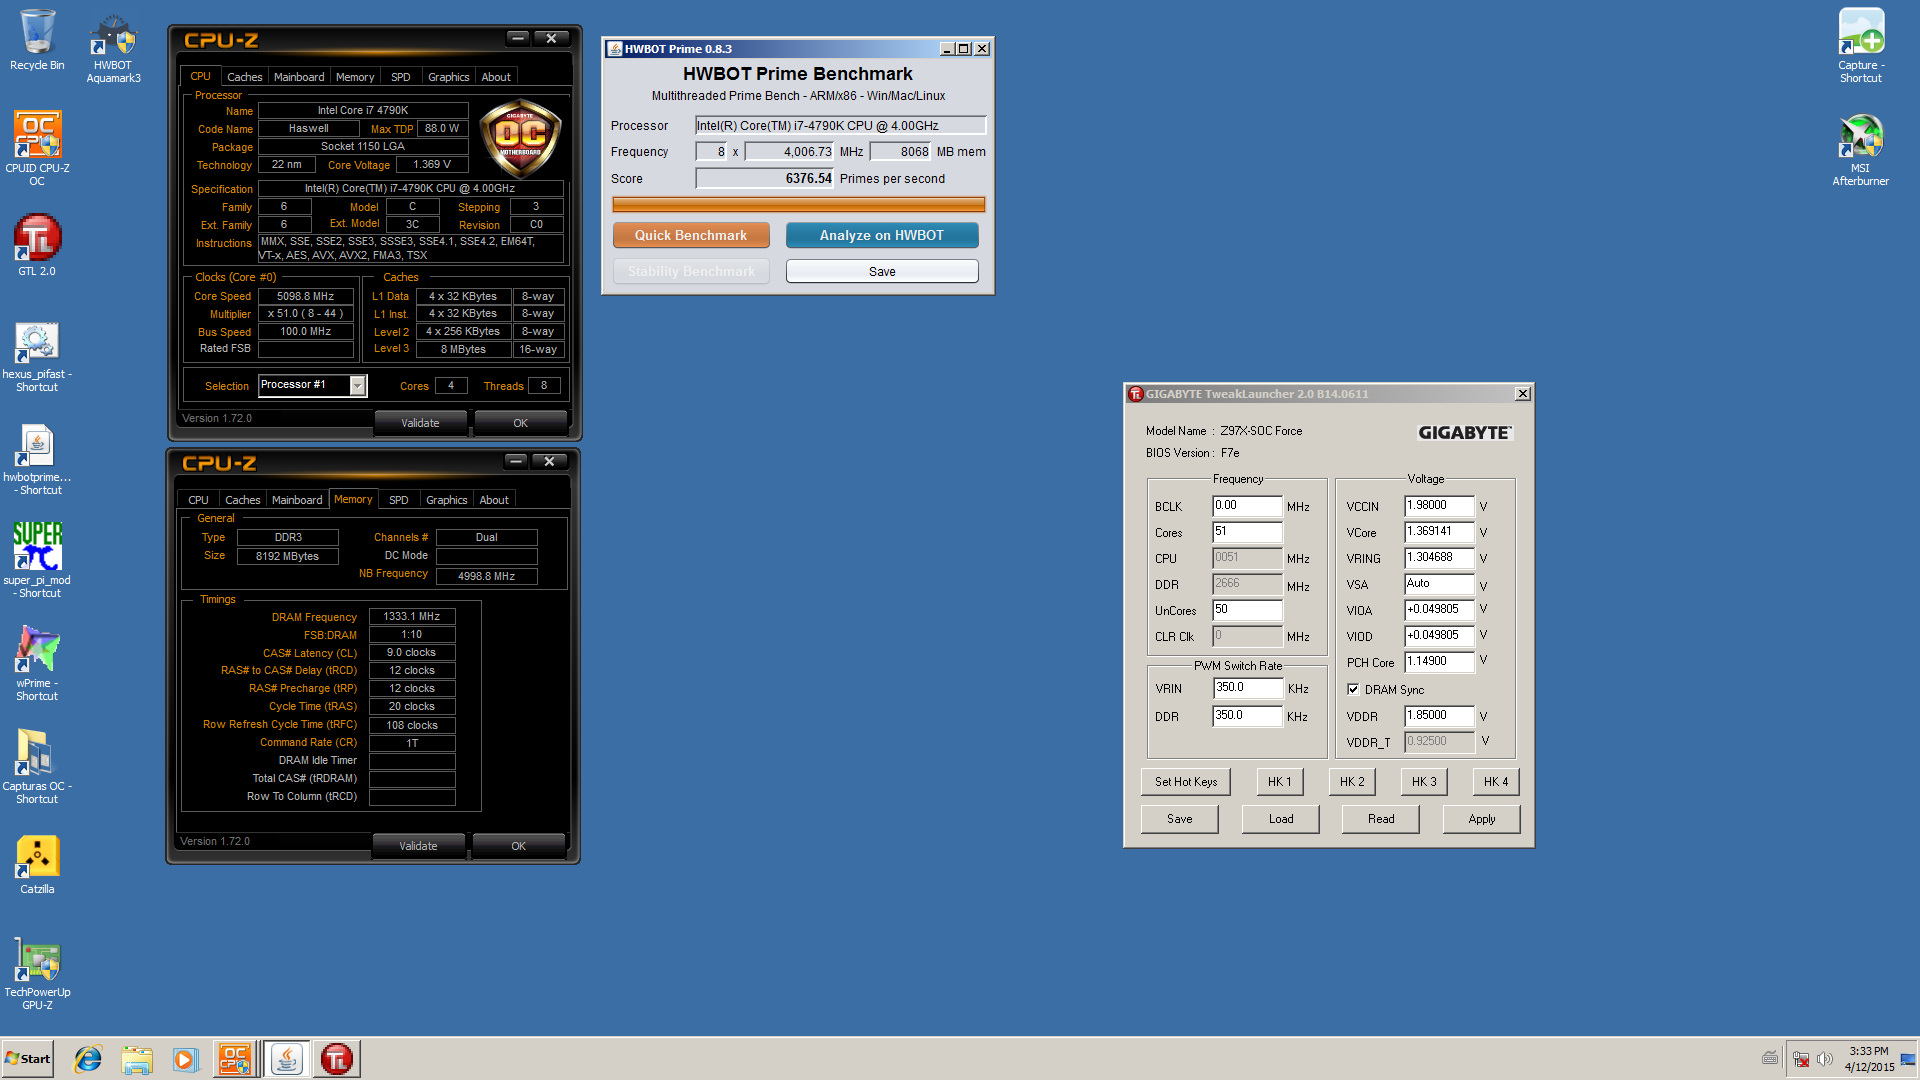Click the network tray icon
Screen dimensions: 1920x1080
pos(1801,1059)
